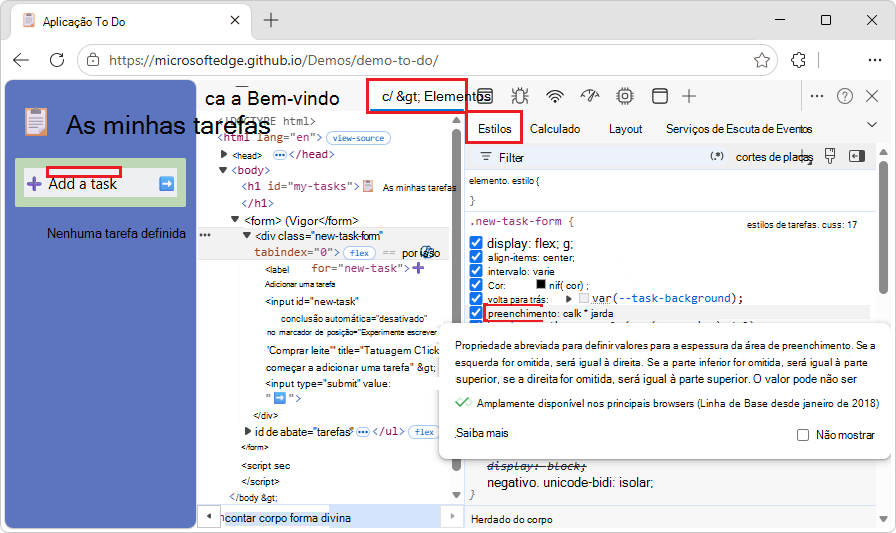The height and width of the screenshot is (533, 896).
Task: Uncheck the Cor property checkbox
Action: [476, 284]
